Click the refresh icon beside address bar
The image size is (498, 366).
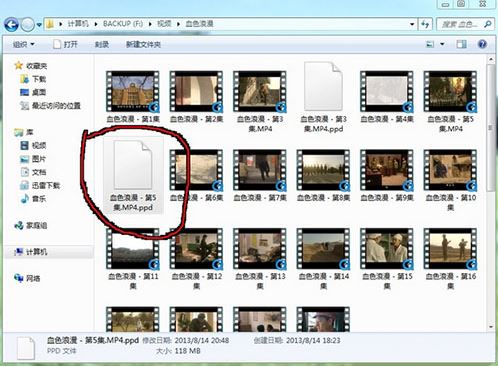pos(425,24)
